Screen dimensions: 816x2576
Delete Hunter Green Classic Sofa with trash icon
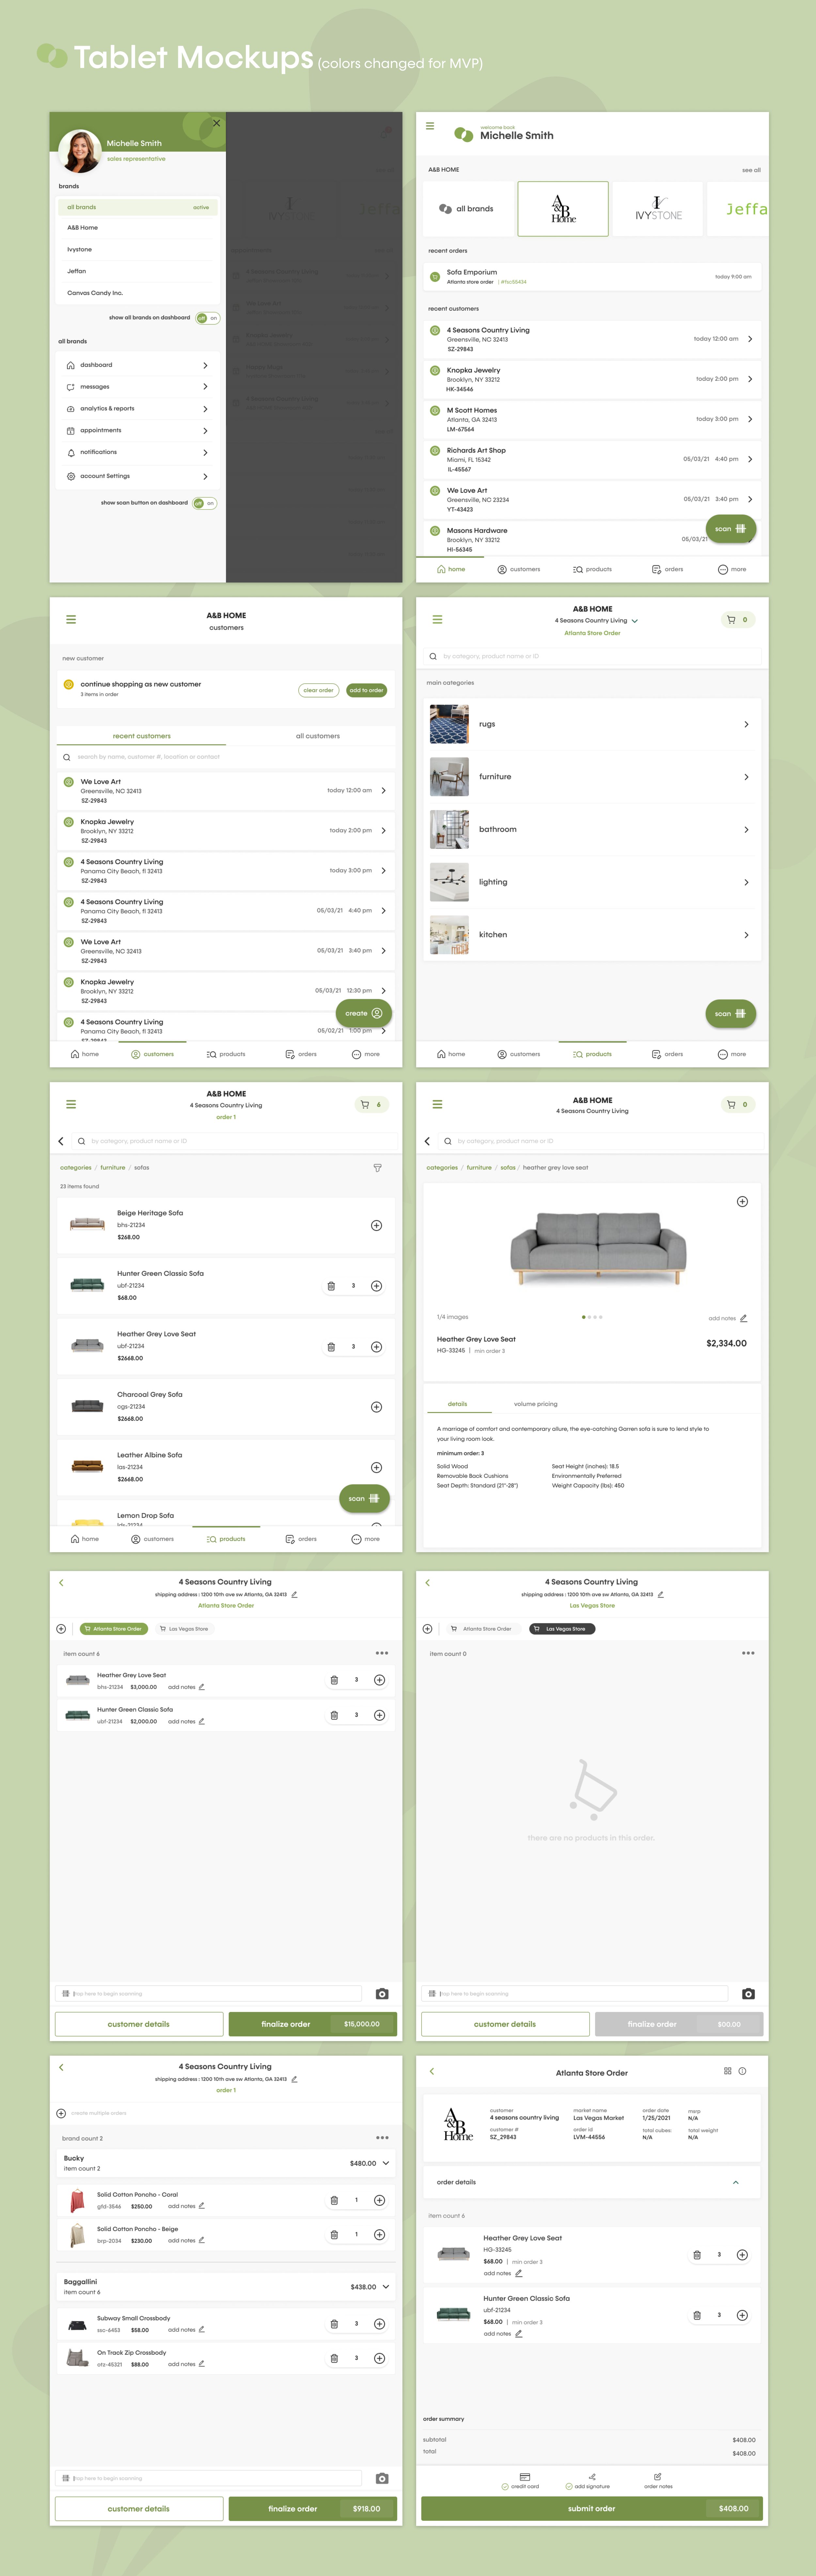coord(331,1286)
